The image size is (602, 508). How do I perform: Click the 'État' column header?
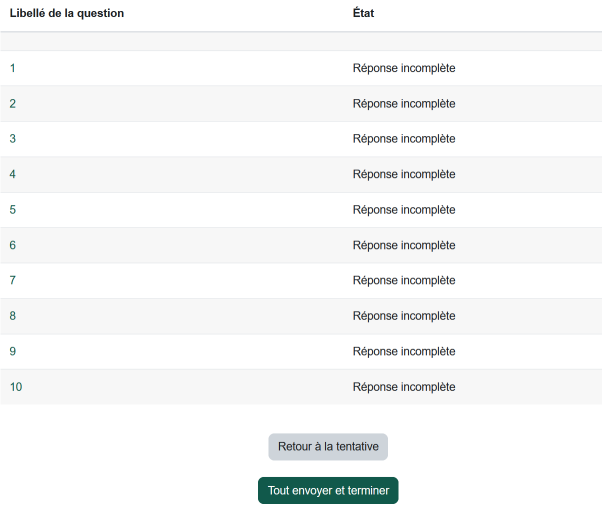pos(364,14)
